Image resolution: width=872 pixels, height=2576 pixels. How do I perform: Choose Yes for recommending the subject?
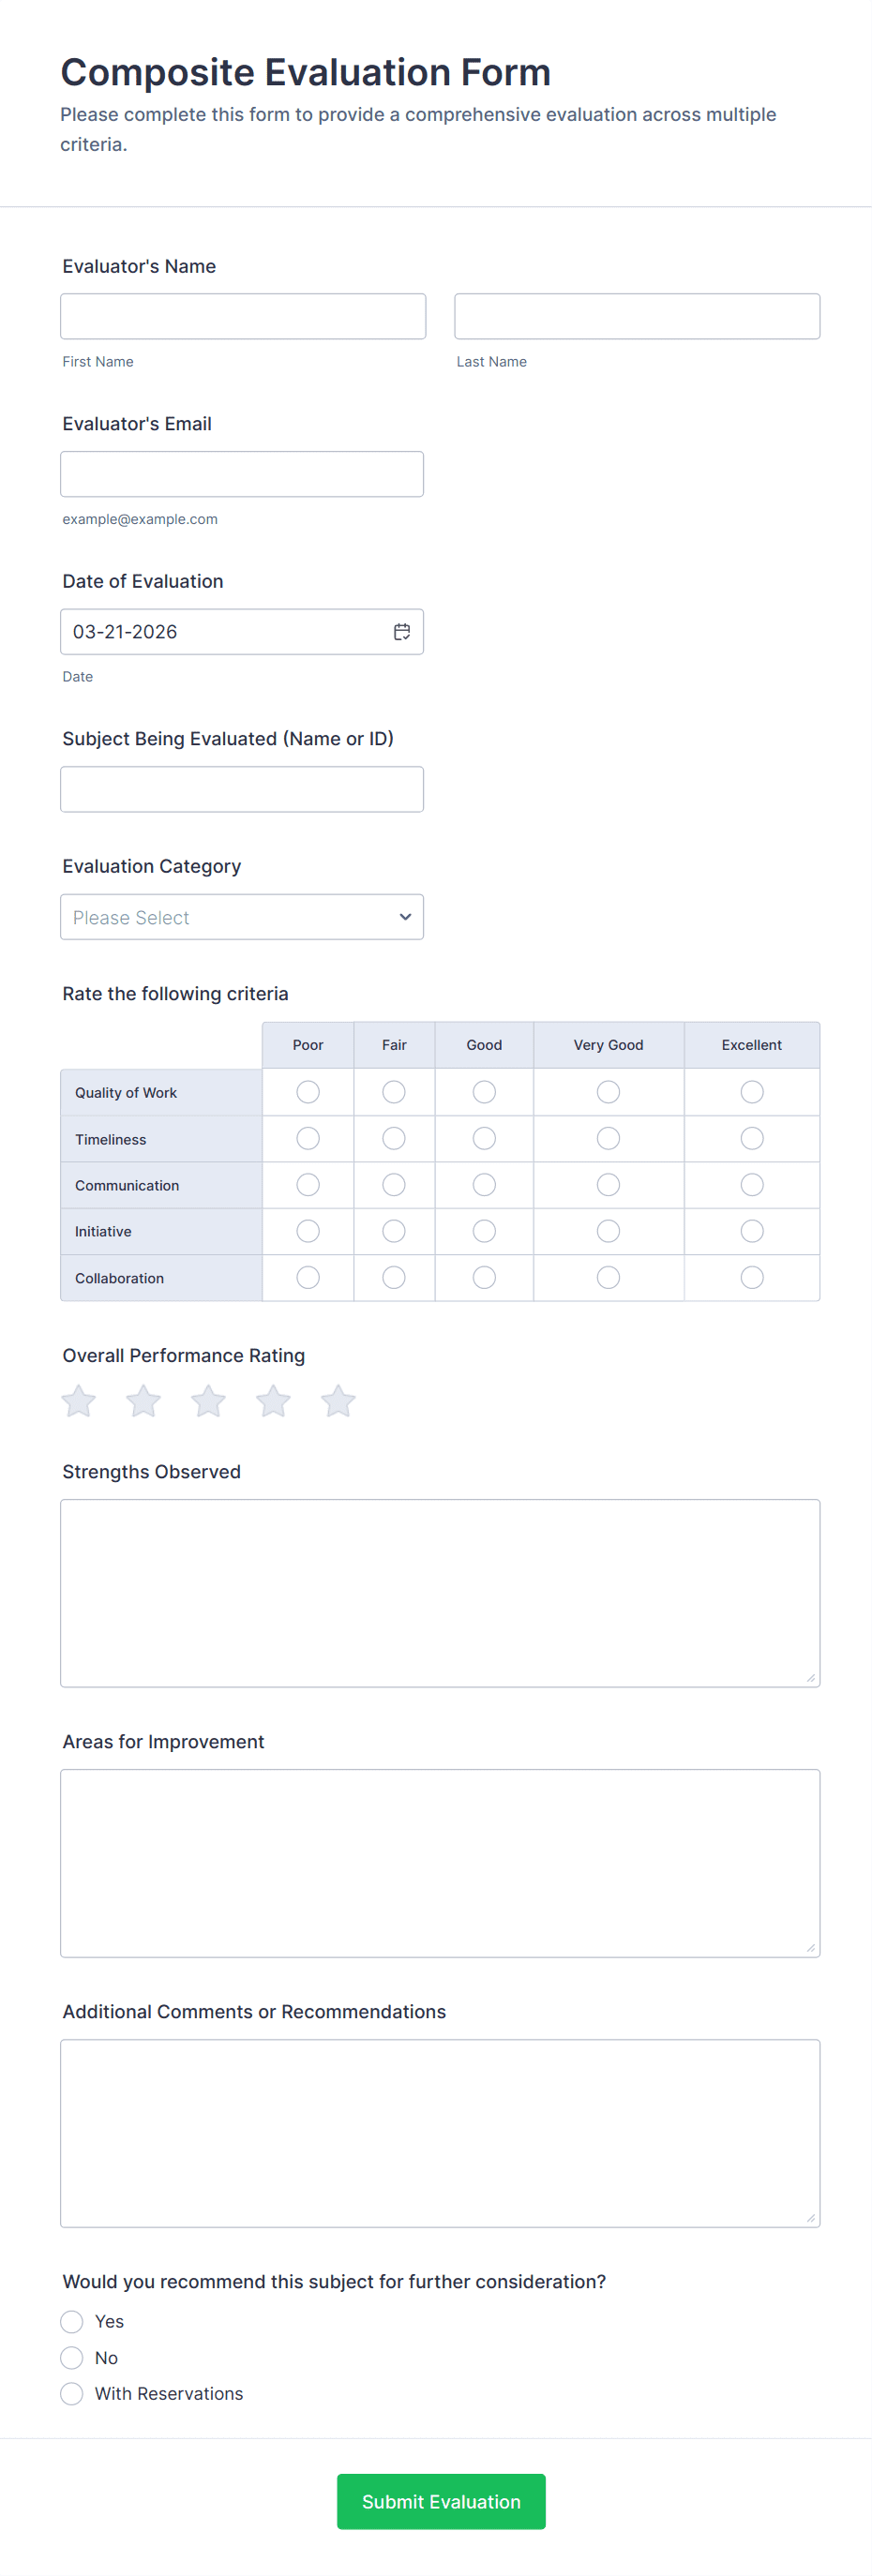click(71, 2321)
